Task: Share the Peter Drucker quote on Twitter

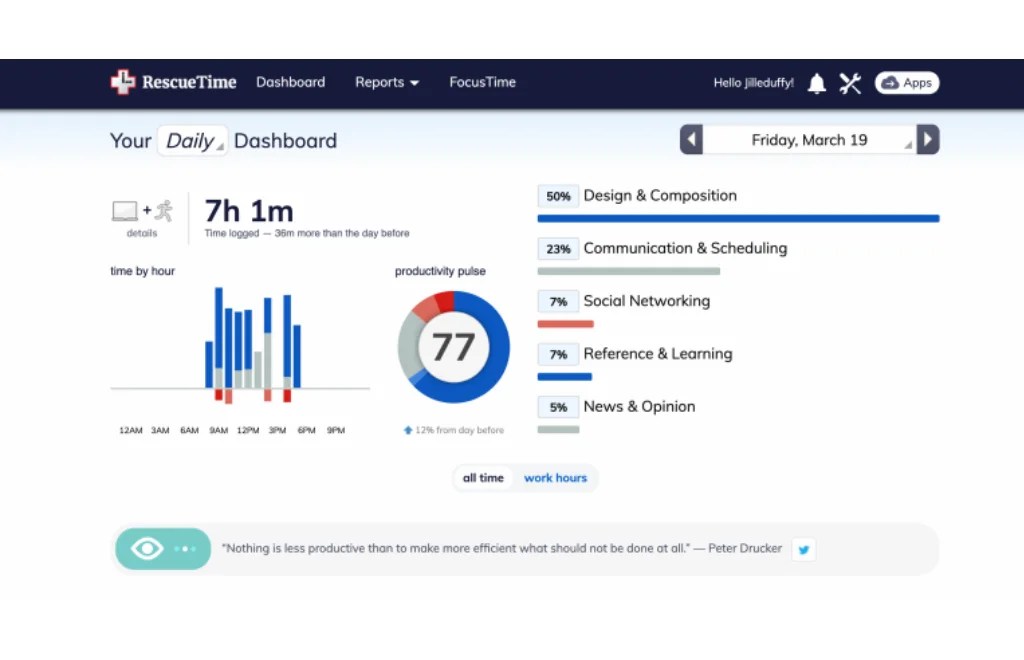Action: (x=803, y=549)
